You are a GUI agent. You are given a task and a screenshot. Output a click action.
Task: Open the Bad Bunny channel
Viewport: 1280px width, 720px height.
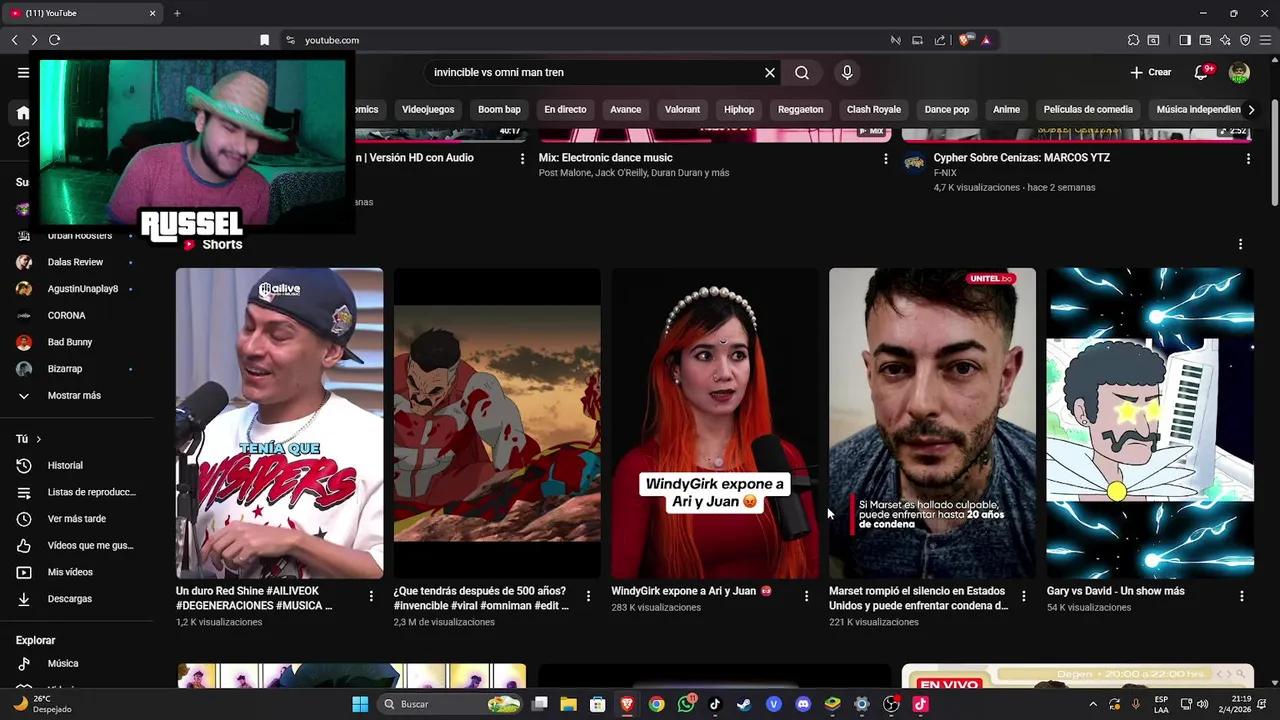74,342
